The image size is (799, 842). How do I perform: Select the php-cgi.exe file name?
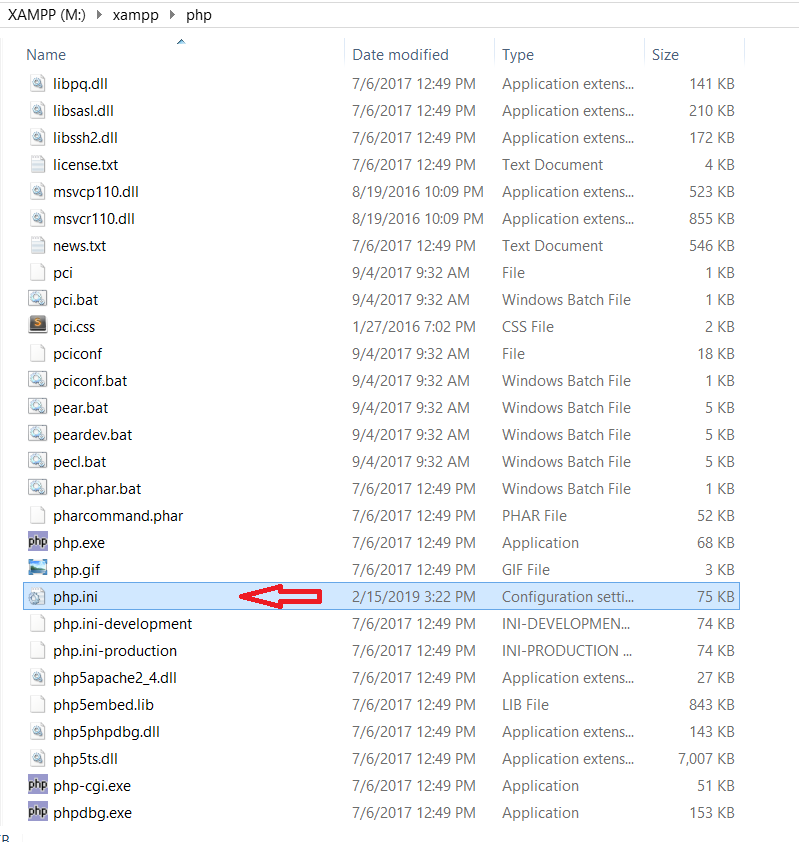click(92, 786)
